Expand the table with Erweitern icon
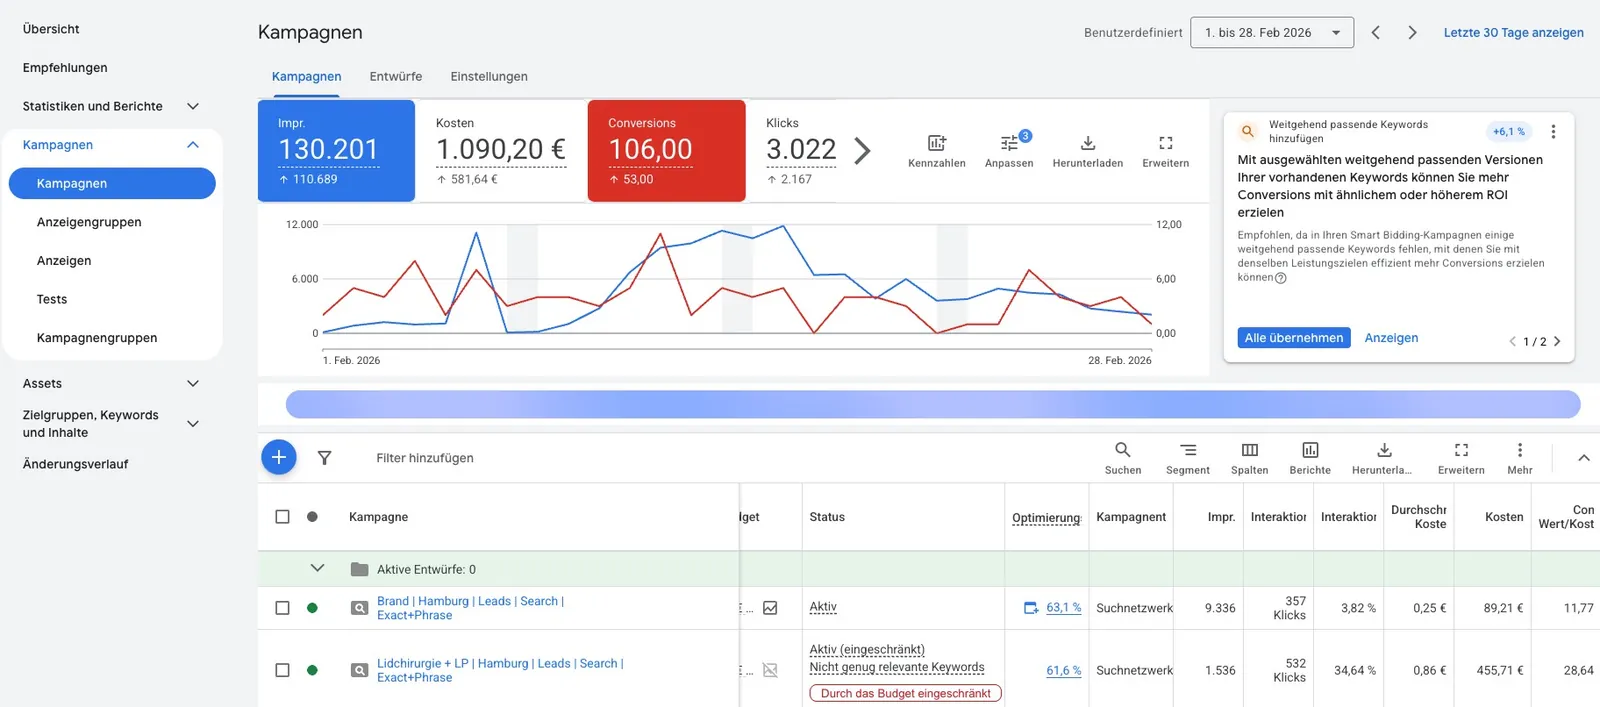The height and width of the screenshot is (707, 1600). (x=1461, y=450)
